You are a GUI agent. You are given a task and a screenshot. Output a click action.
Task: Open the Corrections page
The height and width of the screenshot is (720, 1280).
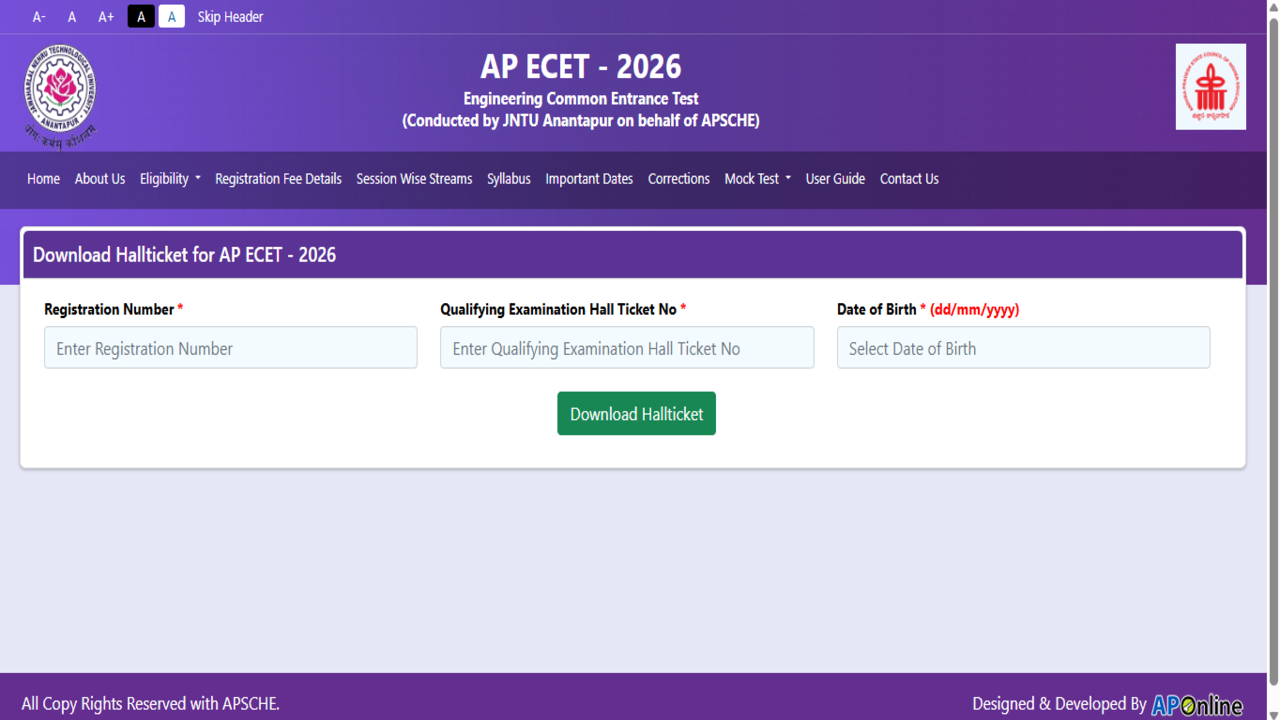coord(678,179)
